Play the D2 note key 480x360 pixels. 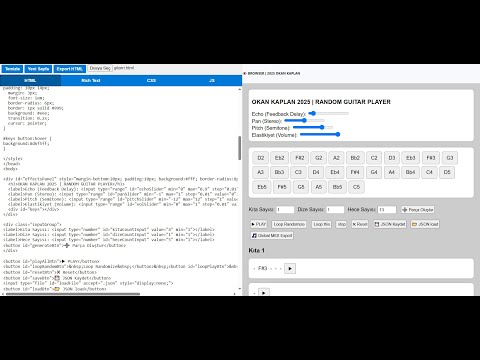(261, 158)
